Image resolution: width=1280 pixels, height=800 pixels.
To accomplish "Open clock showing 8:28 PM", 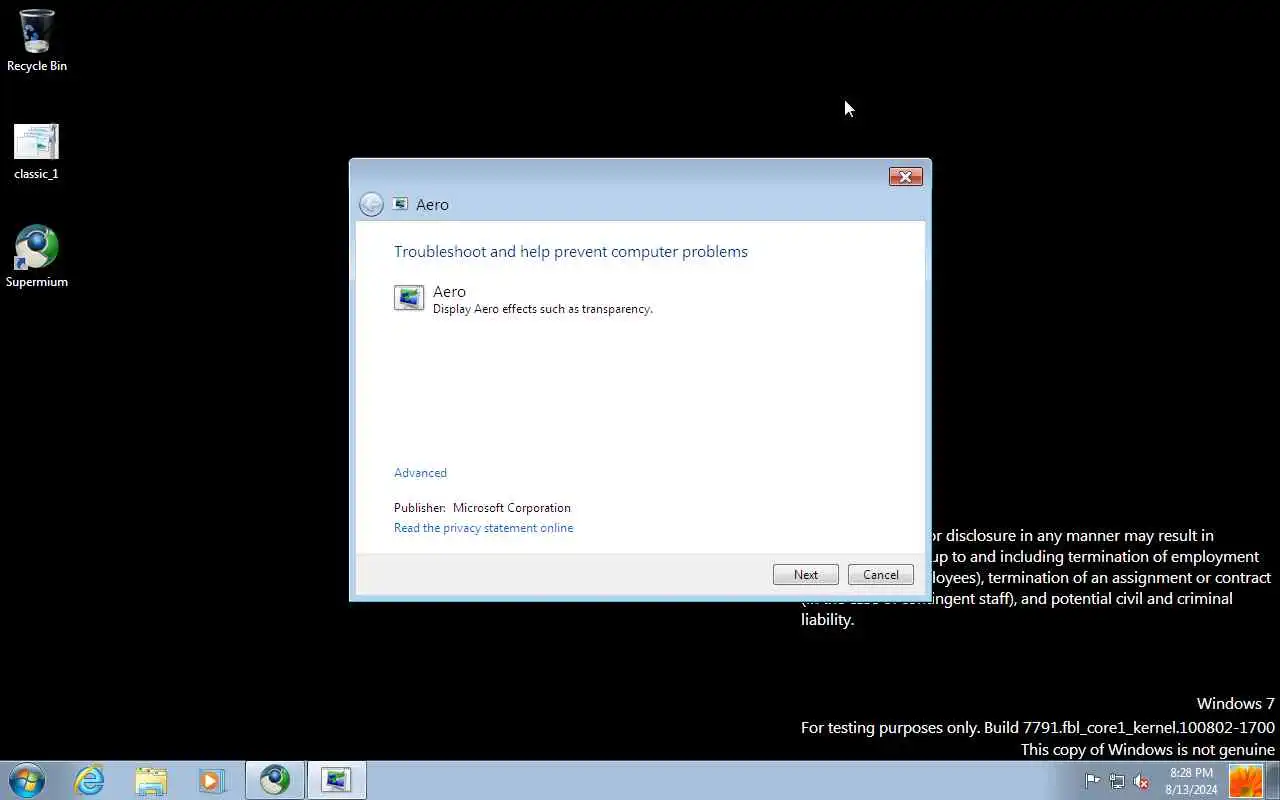I will click(x=1191, y=781).
